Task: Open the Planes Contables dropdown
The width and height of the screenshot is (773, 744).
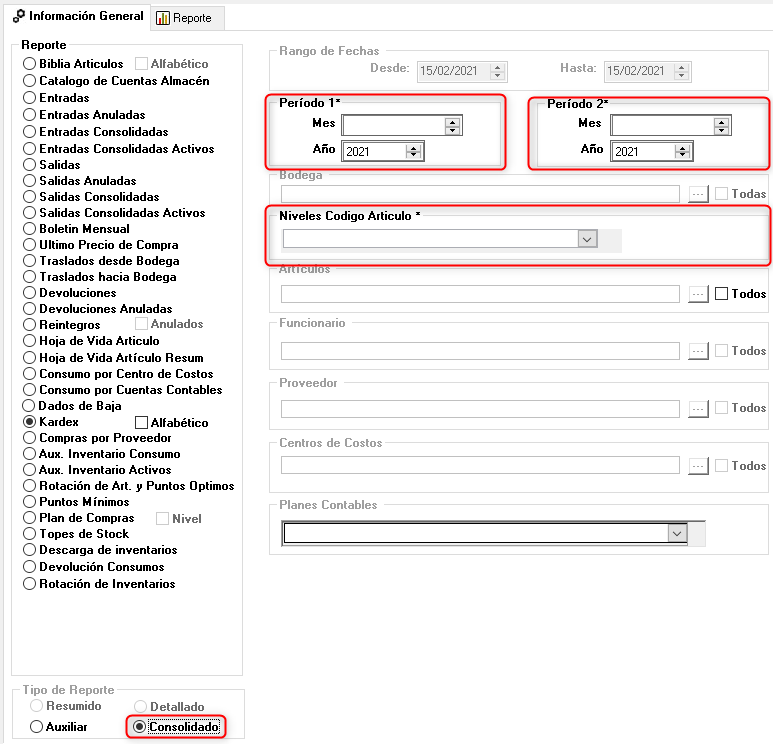Action: (x=677, y=534)
